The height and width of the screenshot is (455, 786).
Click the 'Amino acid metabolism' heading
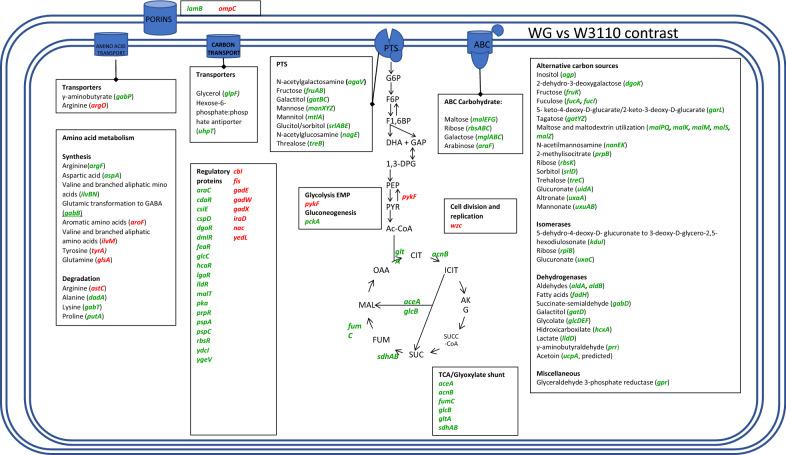tap(98, 138)
